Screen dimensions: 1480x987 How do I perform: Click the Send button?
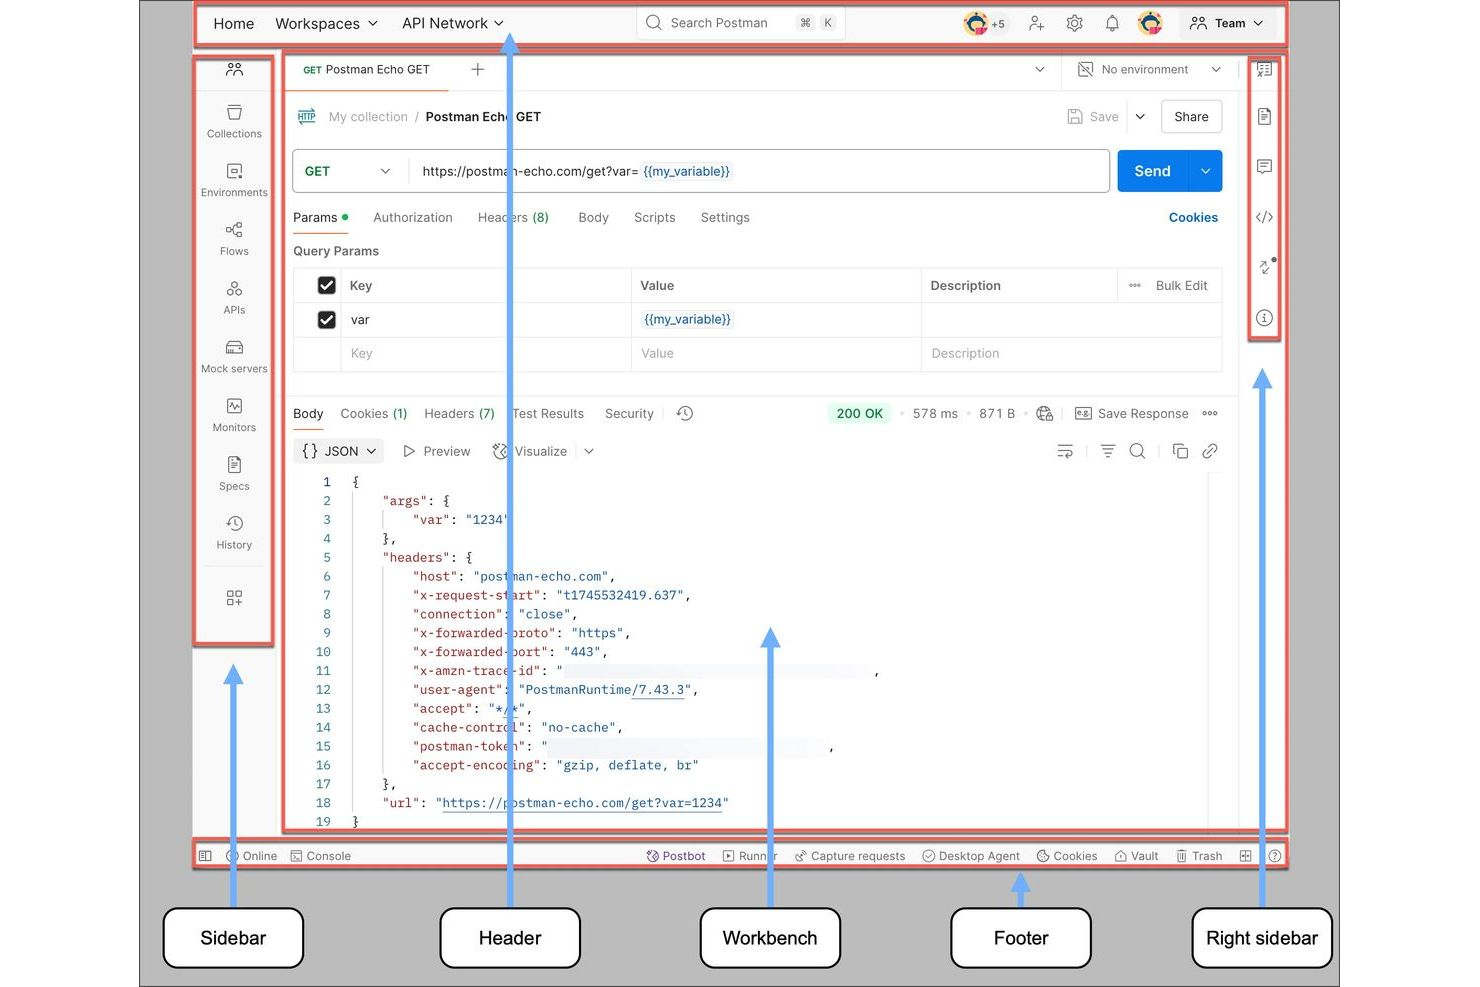(1151, 171)
